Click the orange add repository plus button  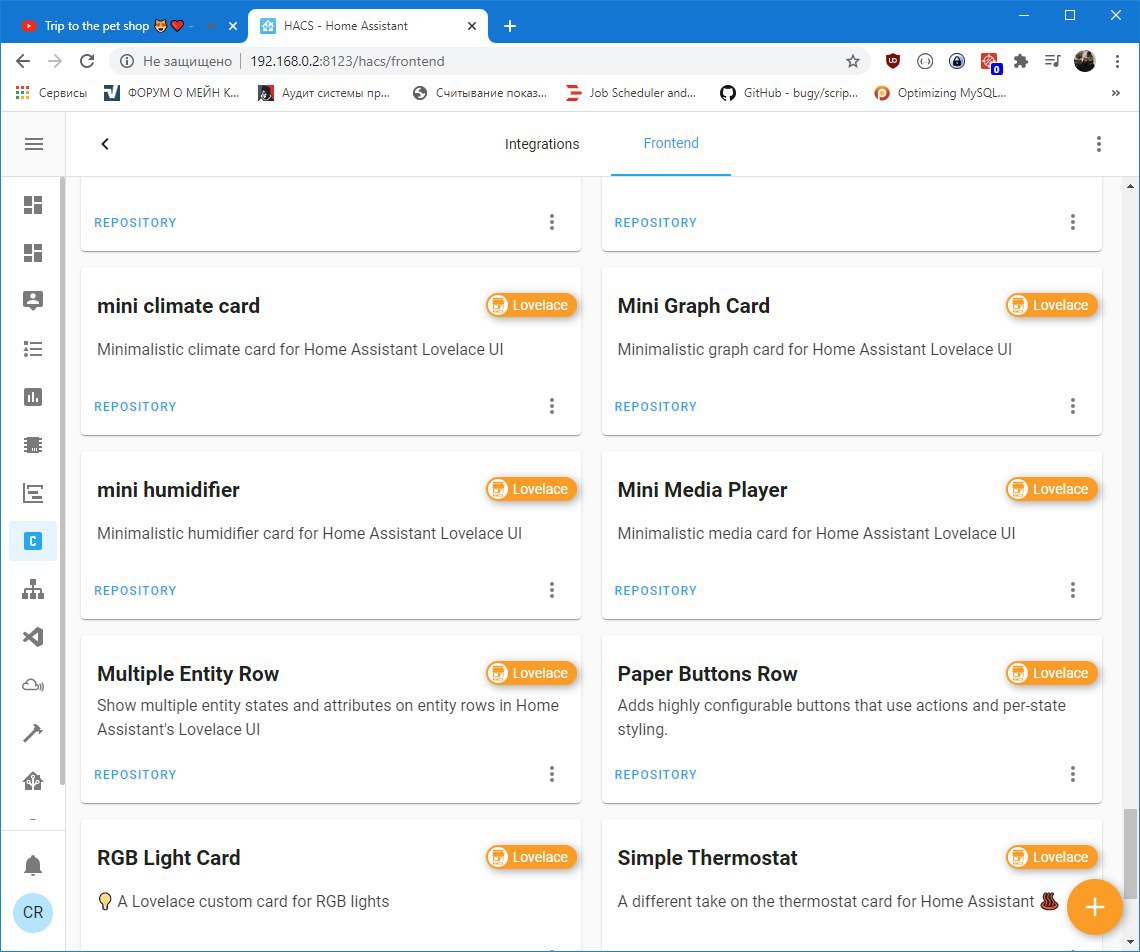[x=1094, y=907]
